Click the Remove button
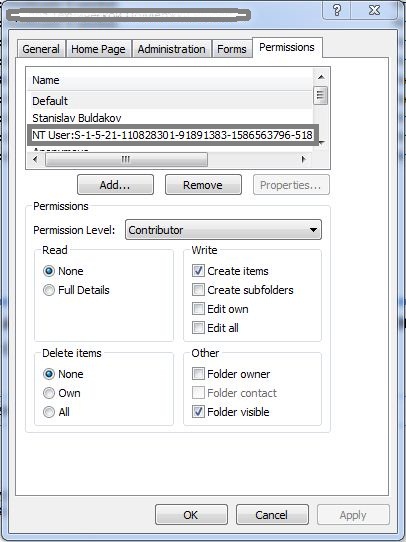Image resolution: width=406 pixels, height=542 pixels. pos(203,185)
